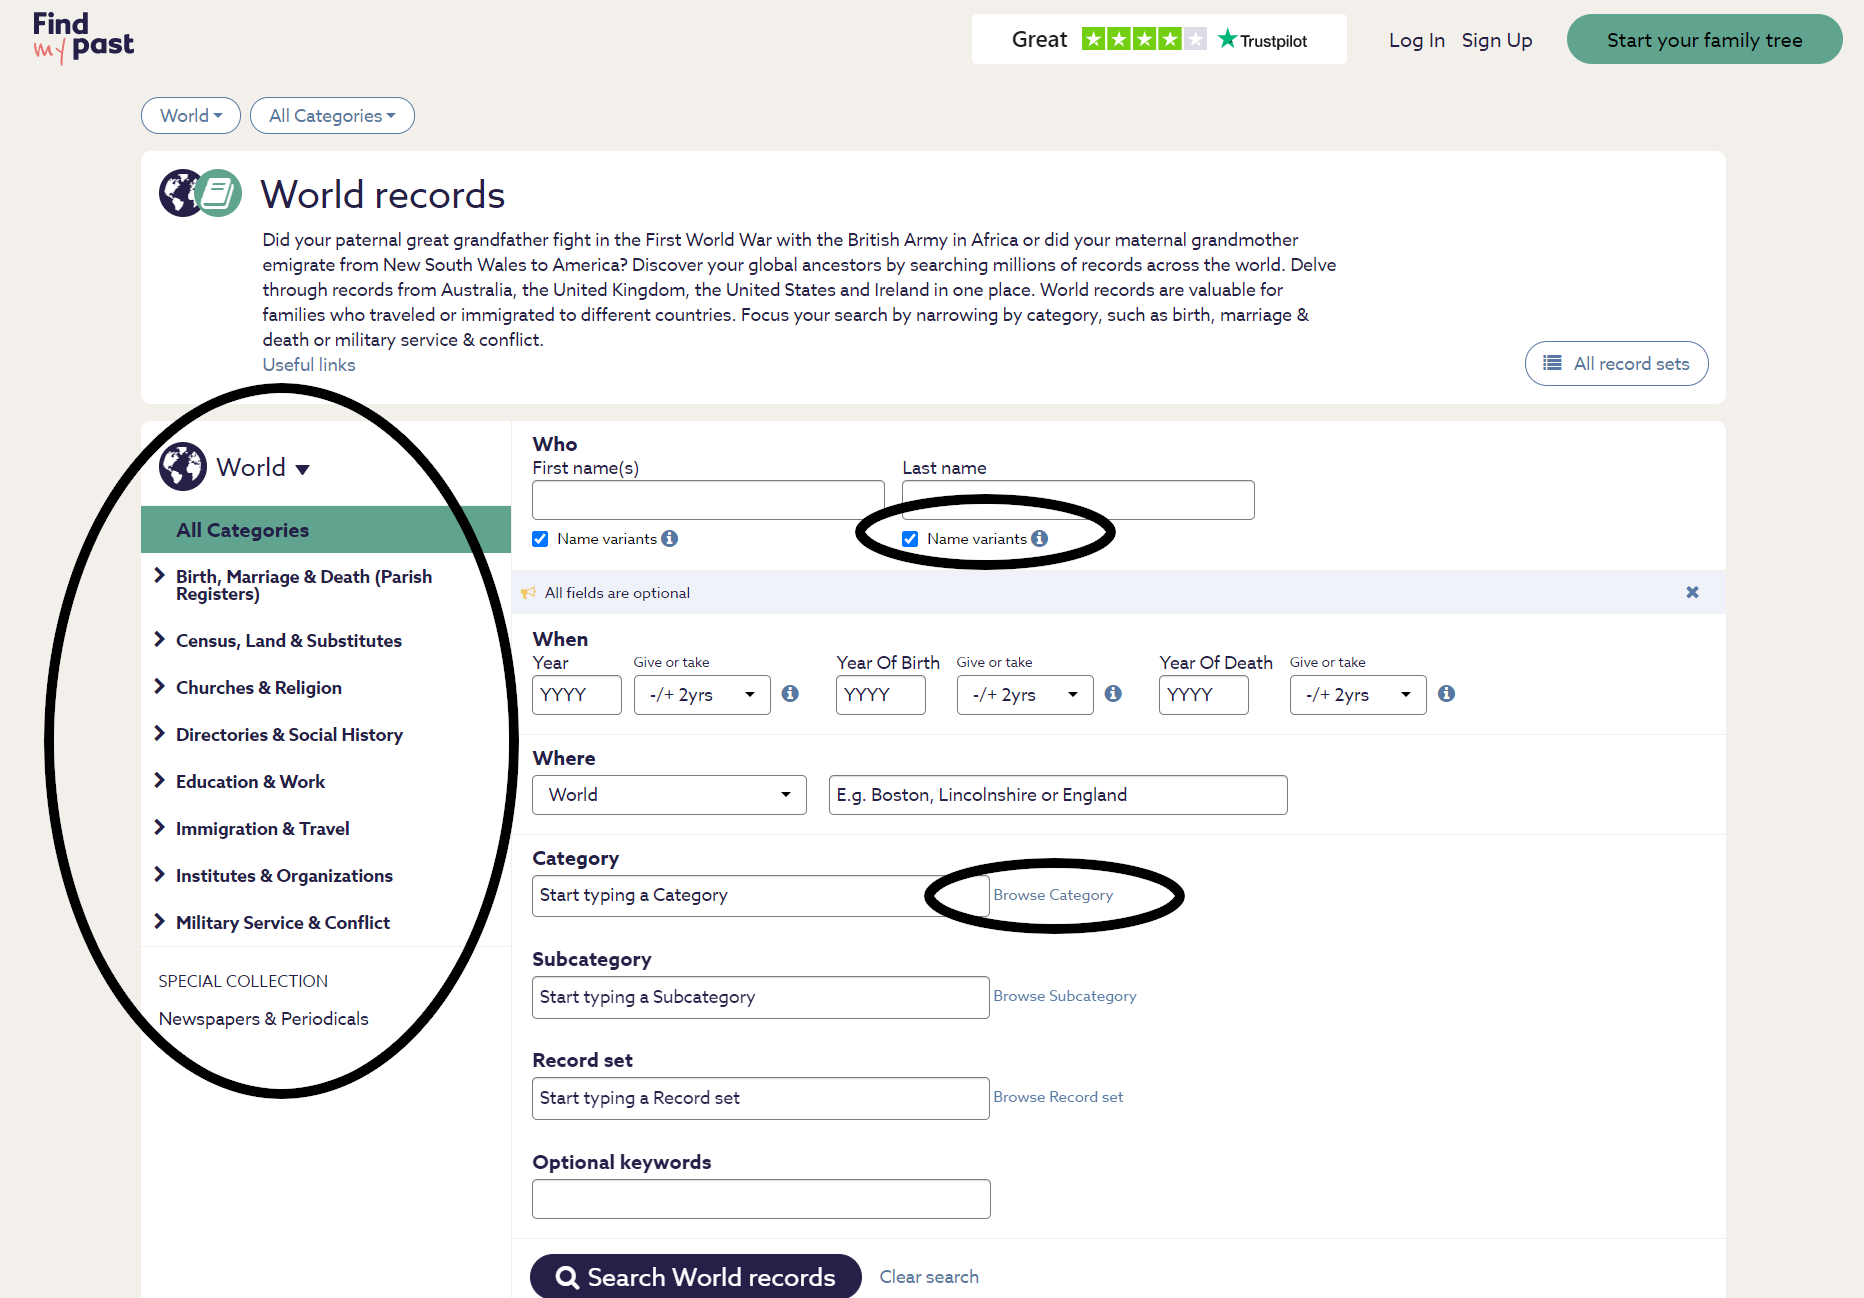The image size is (1864, 1298).
Task: Dismiss the All fields are optional notice
Action: pyautogui.click(x=1692, y=593)
